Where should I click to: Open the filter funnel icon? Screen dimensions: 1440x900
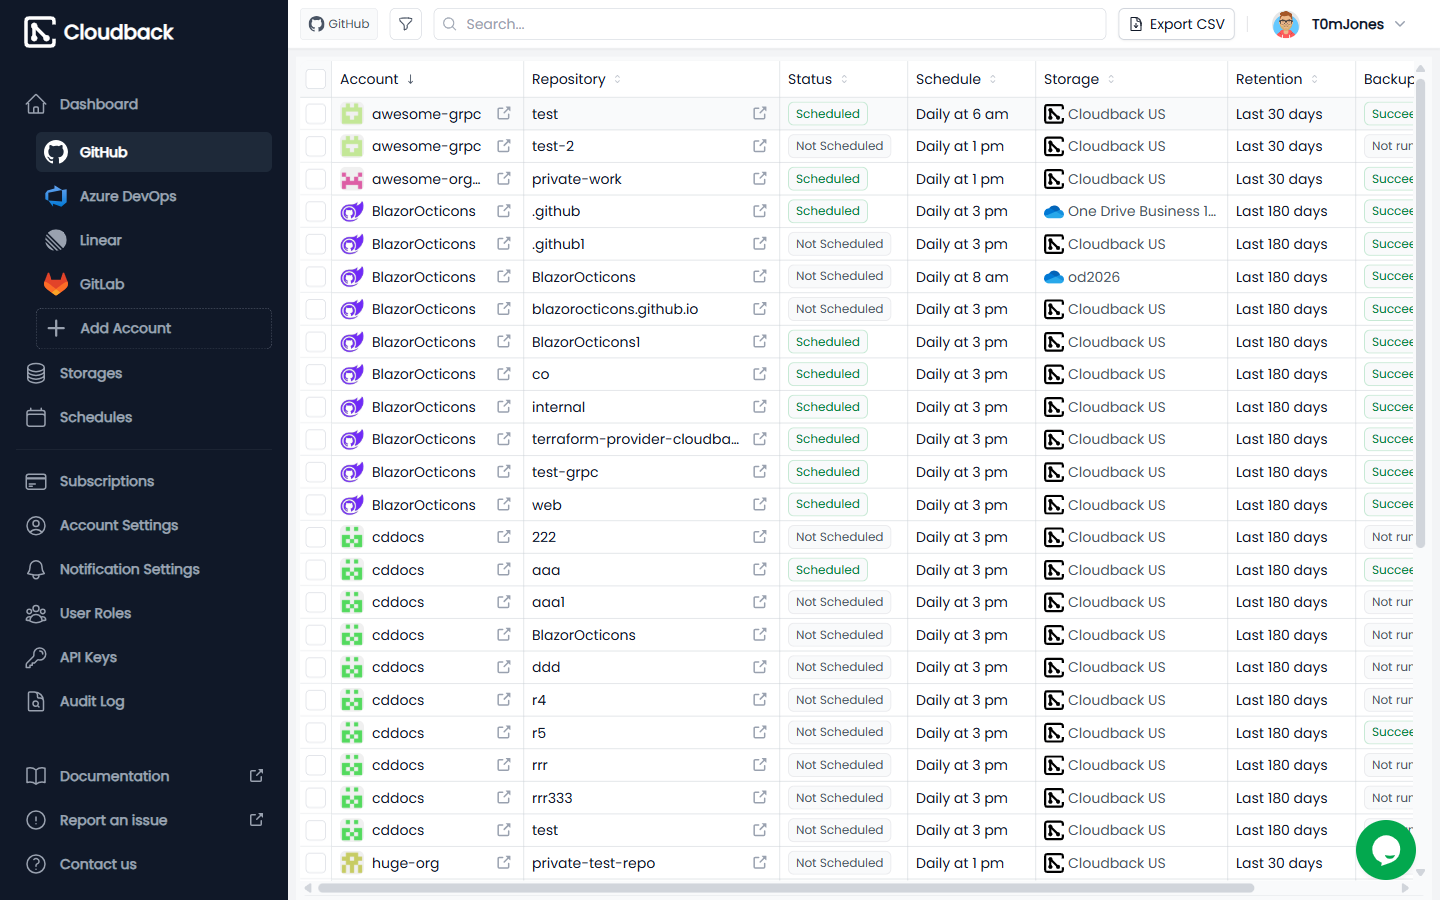tap(405, 24)
